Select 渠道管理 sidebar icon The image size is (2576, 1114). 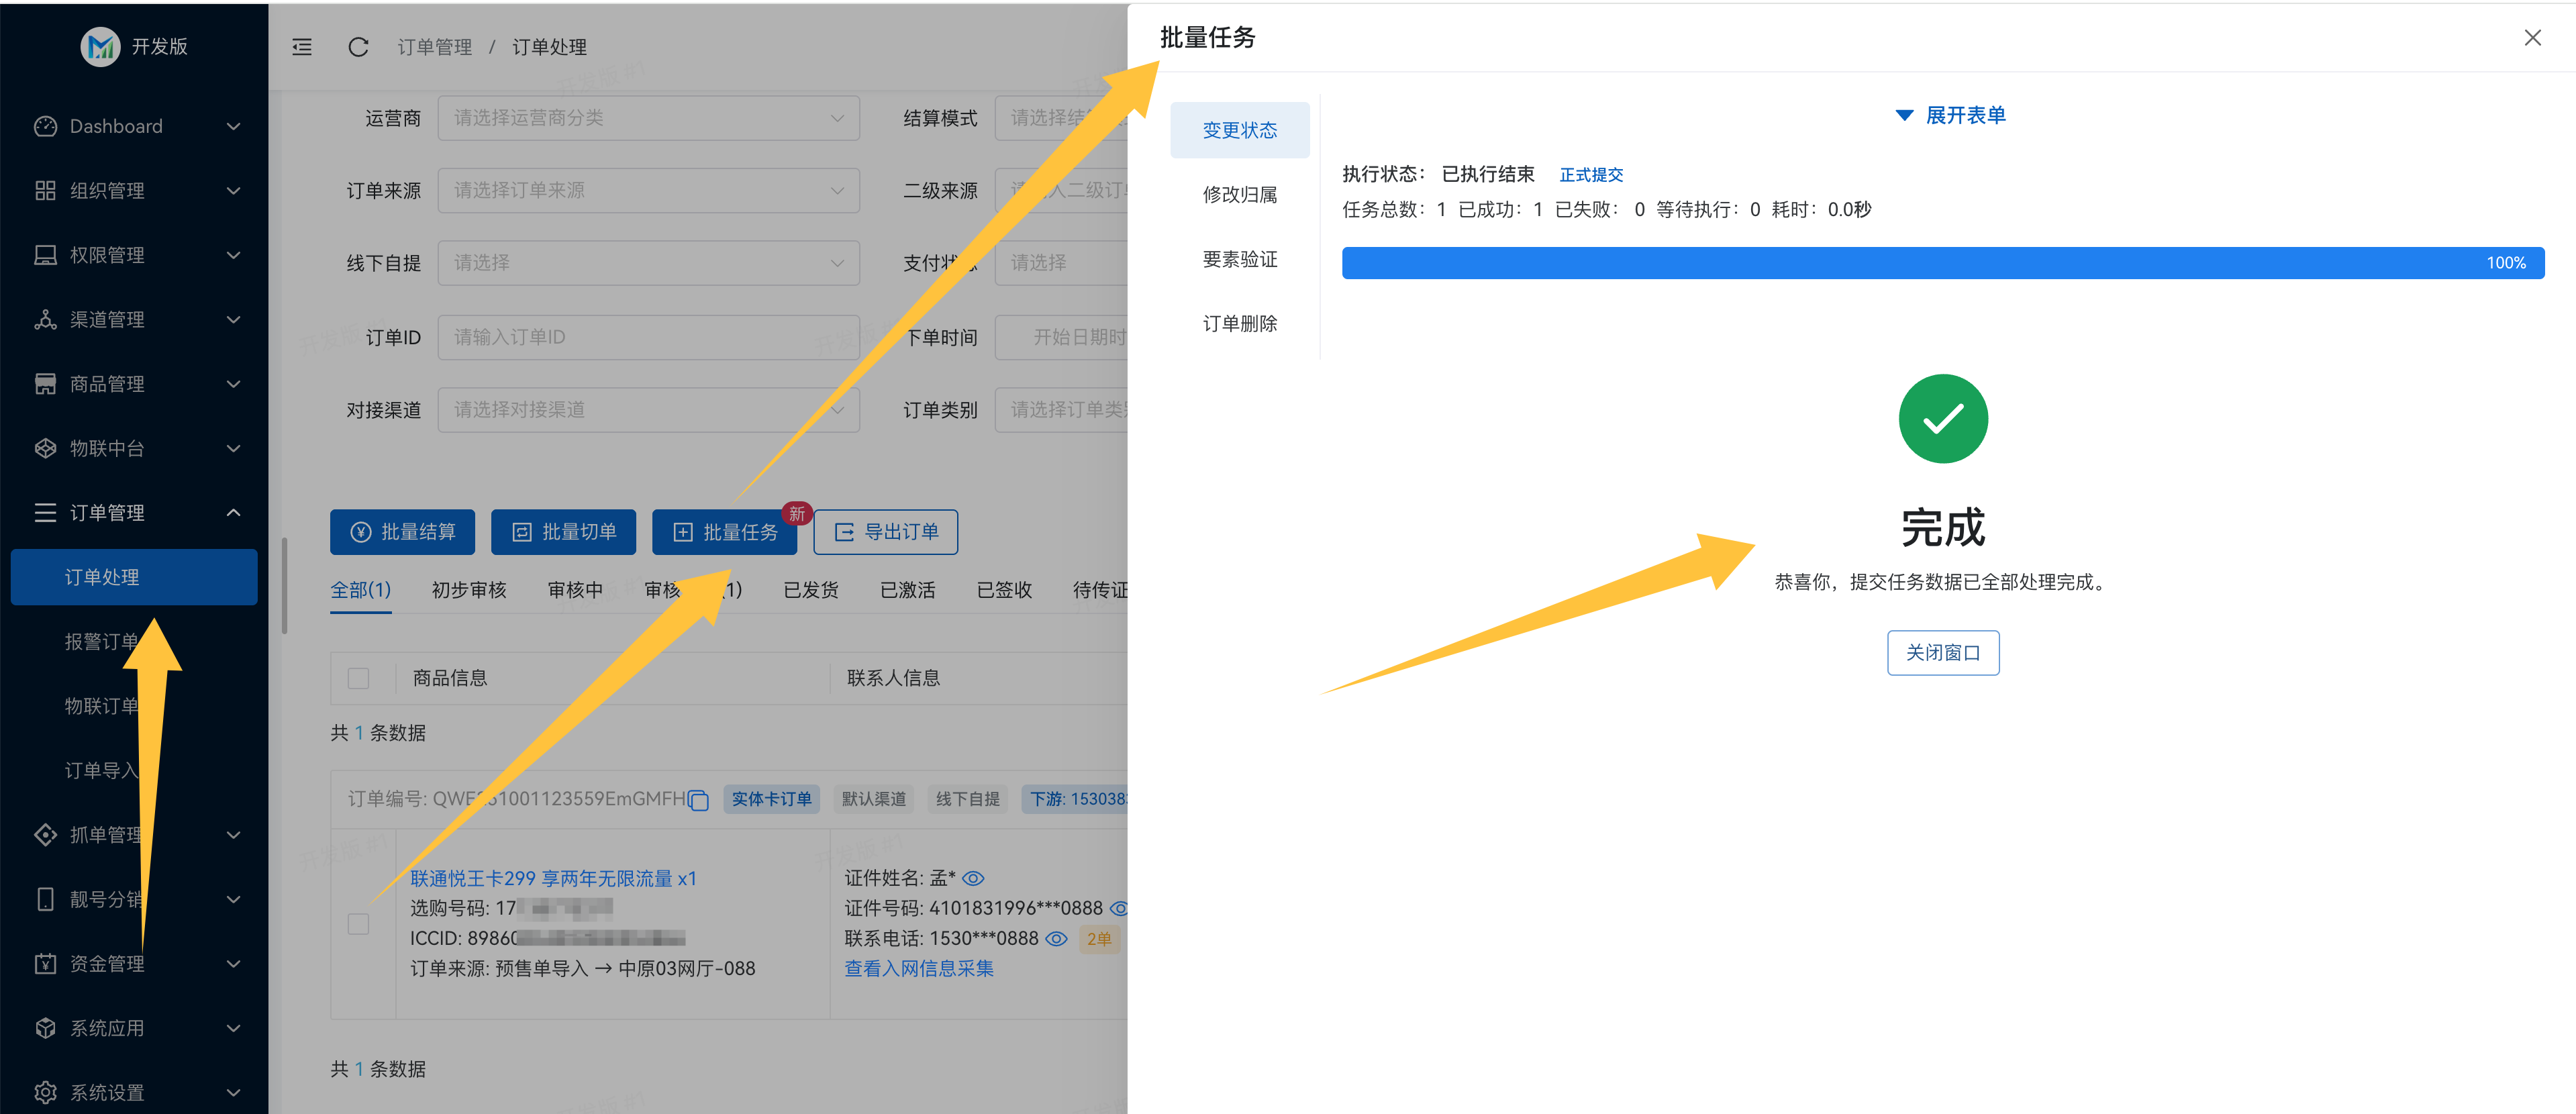[45, 319]
